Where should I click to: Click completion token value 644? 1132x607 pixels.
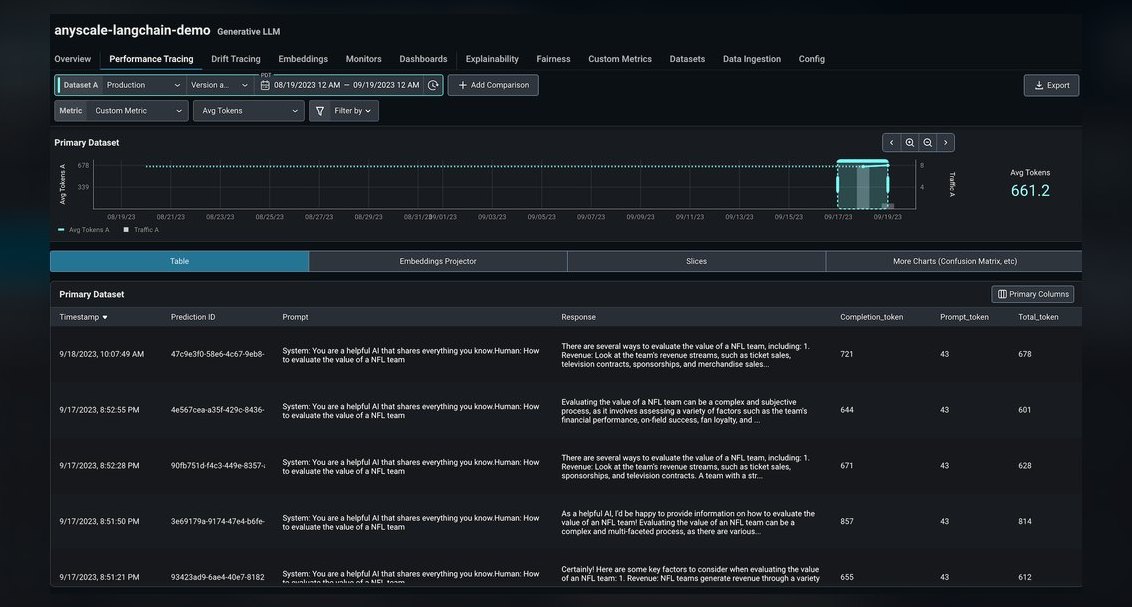pos(847,410)
